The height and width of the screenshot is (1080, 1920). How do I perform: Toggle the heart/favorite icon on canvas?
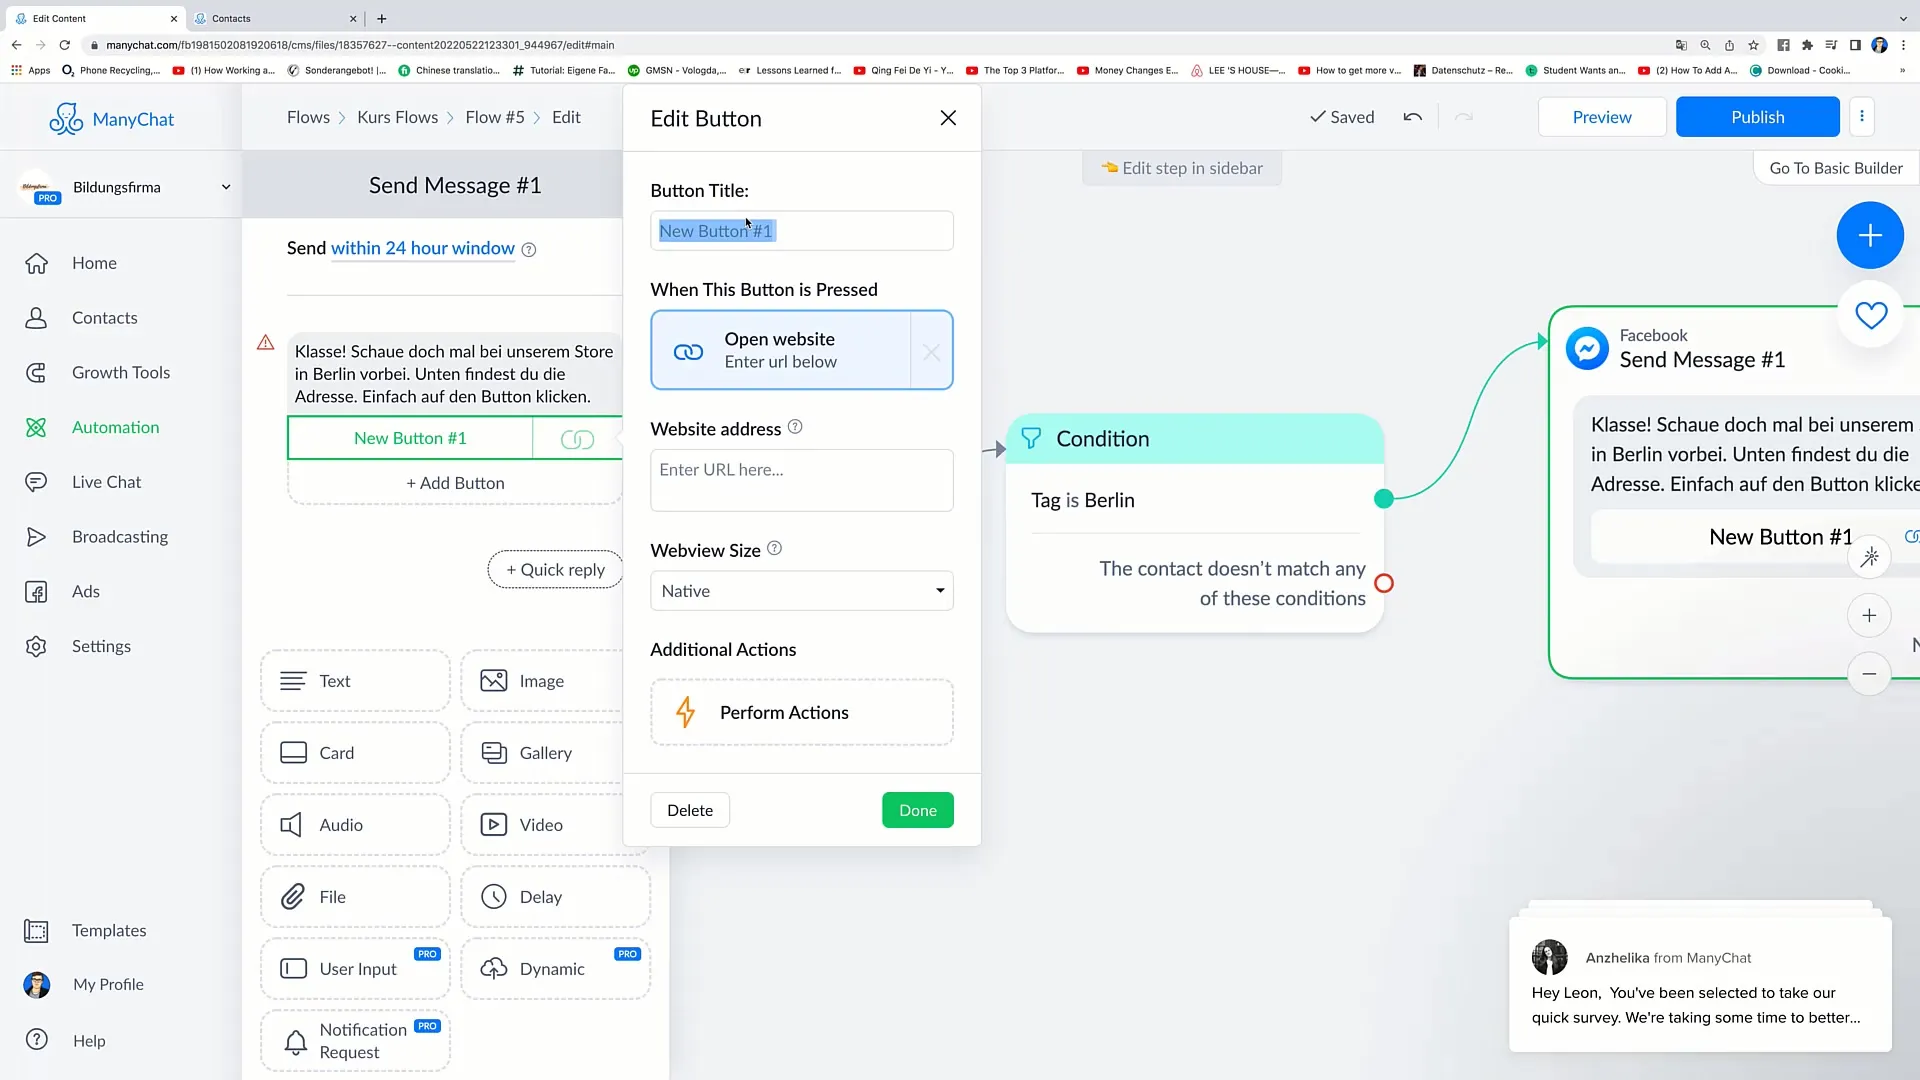tap(1870, 315)
